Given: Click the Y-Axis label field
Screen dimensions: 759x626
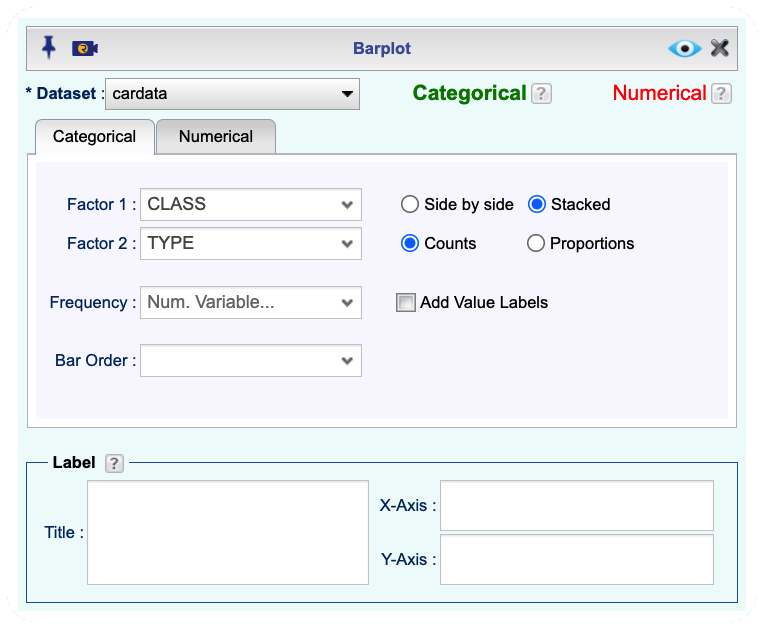Looking at the screenshot, I should (577, 560).
